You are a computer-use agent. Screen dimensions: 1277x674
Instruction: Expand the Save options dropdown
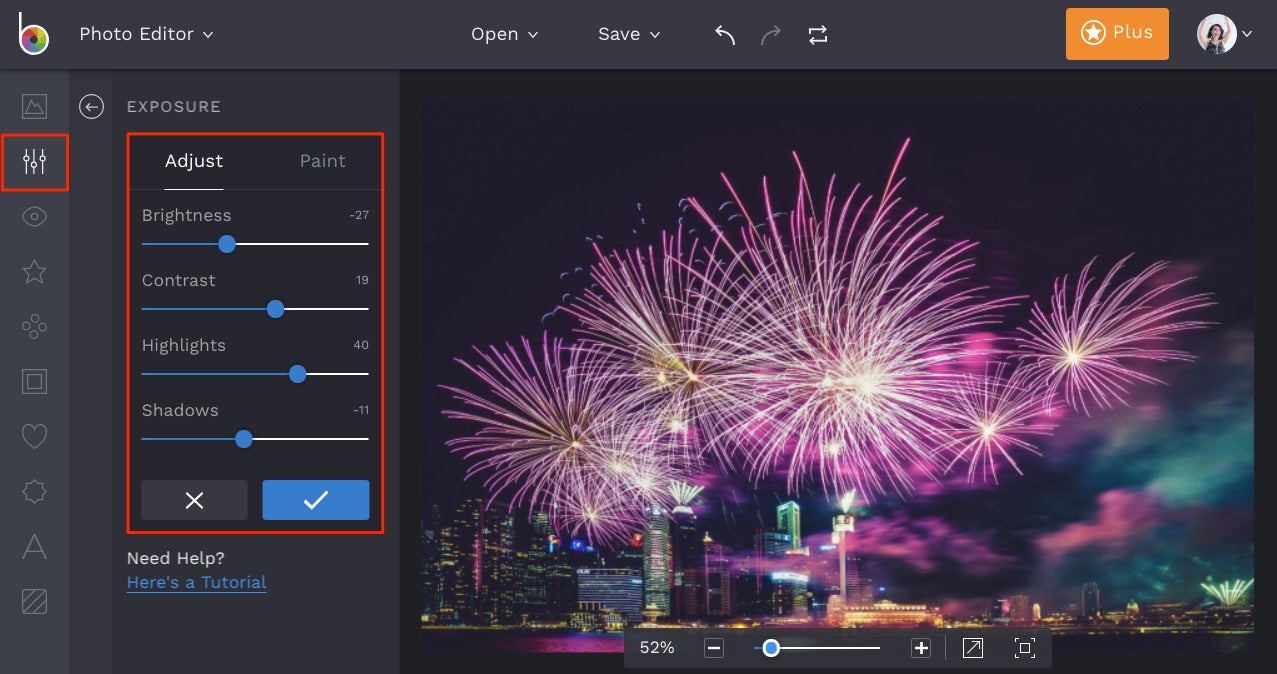[x=628, y=33]
